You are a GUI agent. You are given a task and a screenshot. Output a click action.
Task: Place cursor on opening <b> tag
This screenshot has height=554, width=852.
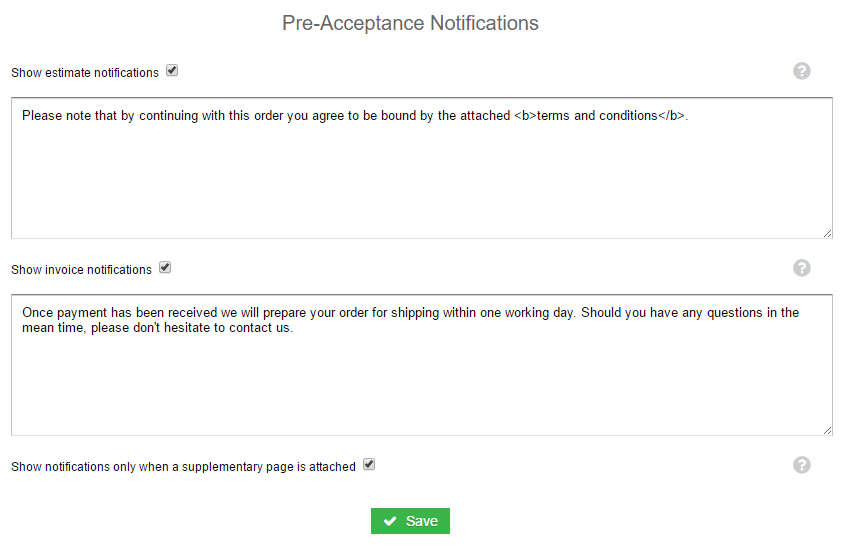click(x=525, y=116)
